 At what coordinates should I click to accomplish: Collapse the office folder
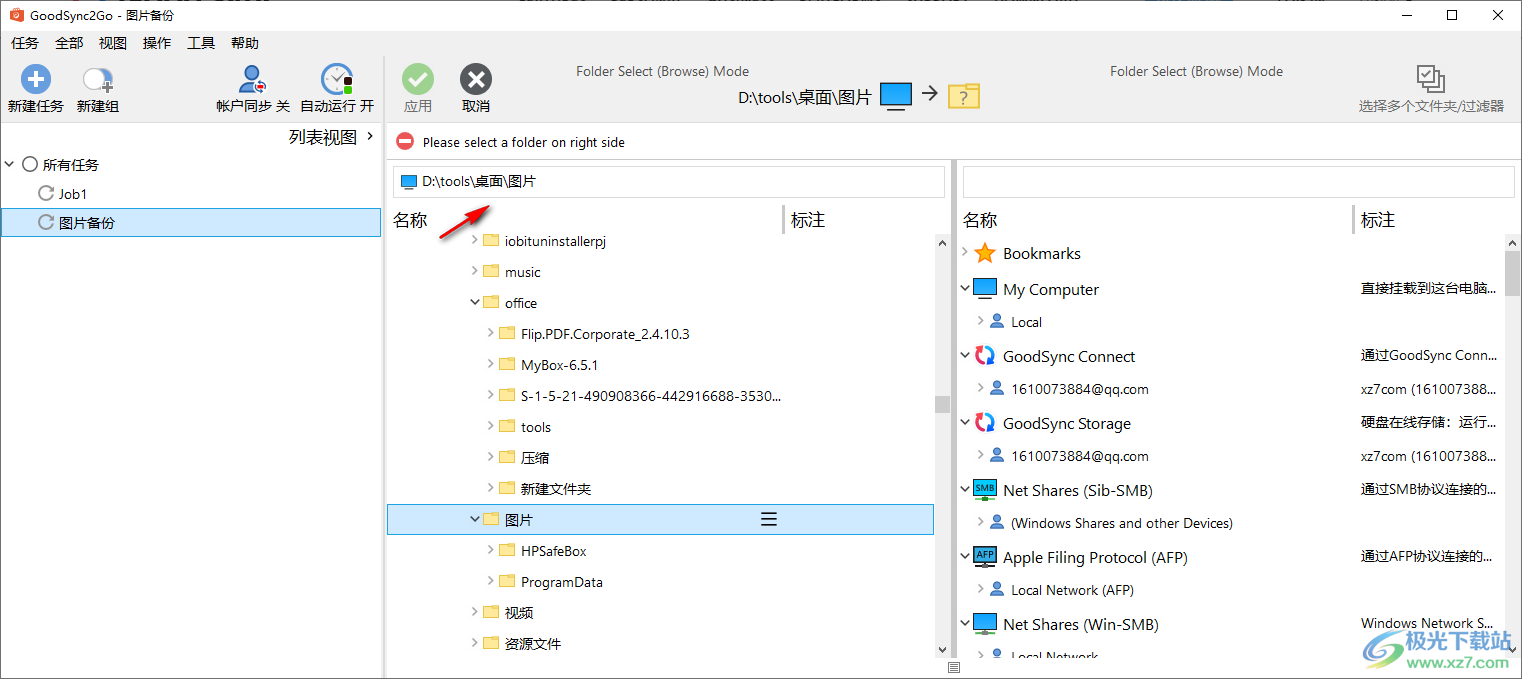pos(475,302)
